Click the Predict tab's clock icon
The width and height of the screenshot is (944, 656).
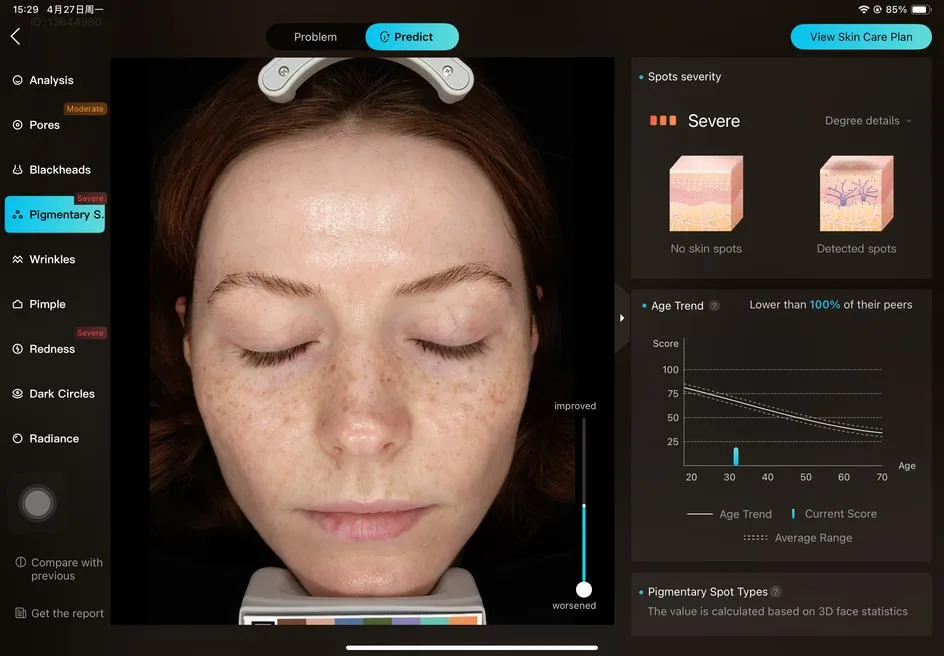click(385, 37)
